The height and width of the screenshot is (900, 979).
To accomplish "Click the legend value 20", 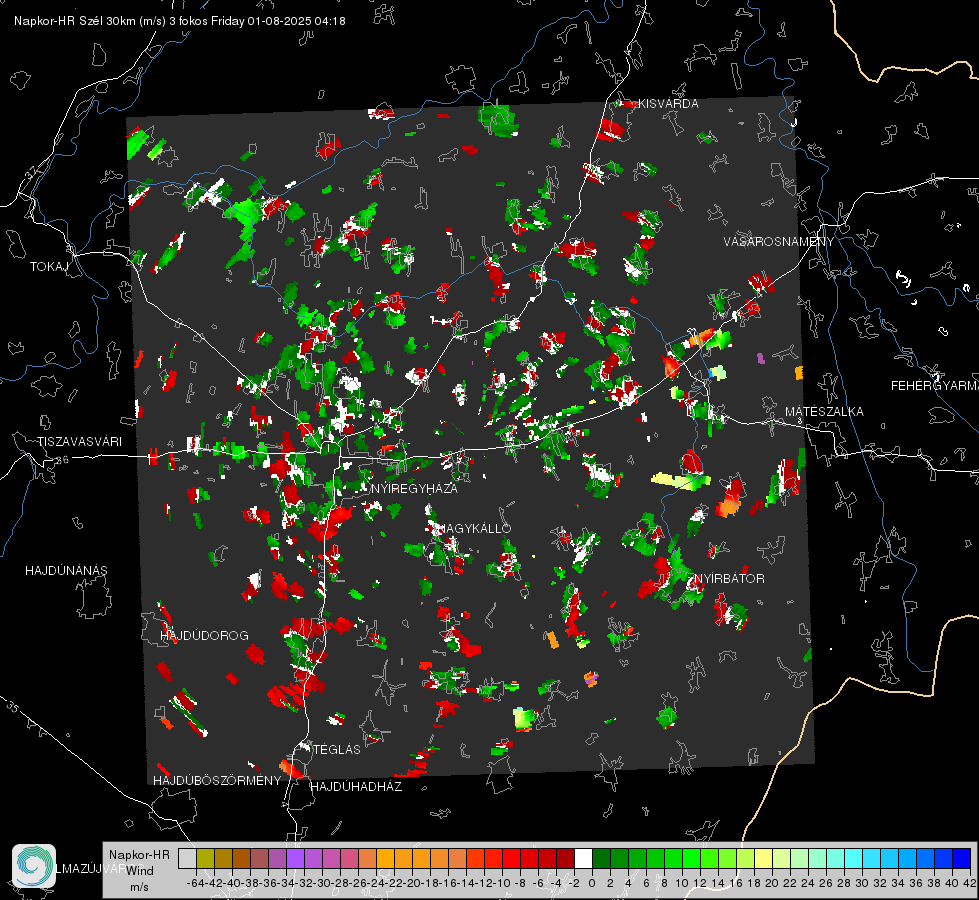I will click(772, 883).
